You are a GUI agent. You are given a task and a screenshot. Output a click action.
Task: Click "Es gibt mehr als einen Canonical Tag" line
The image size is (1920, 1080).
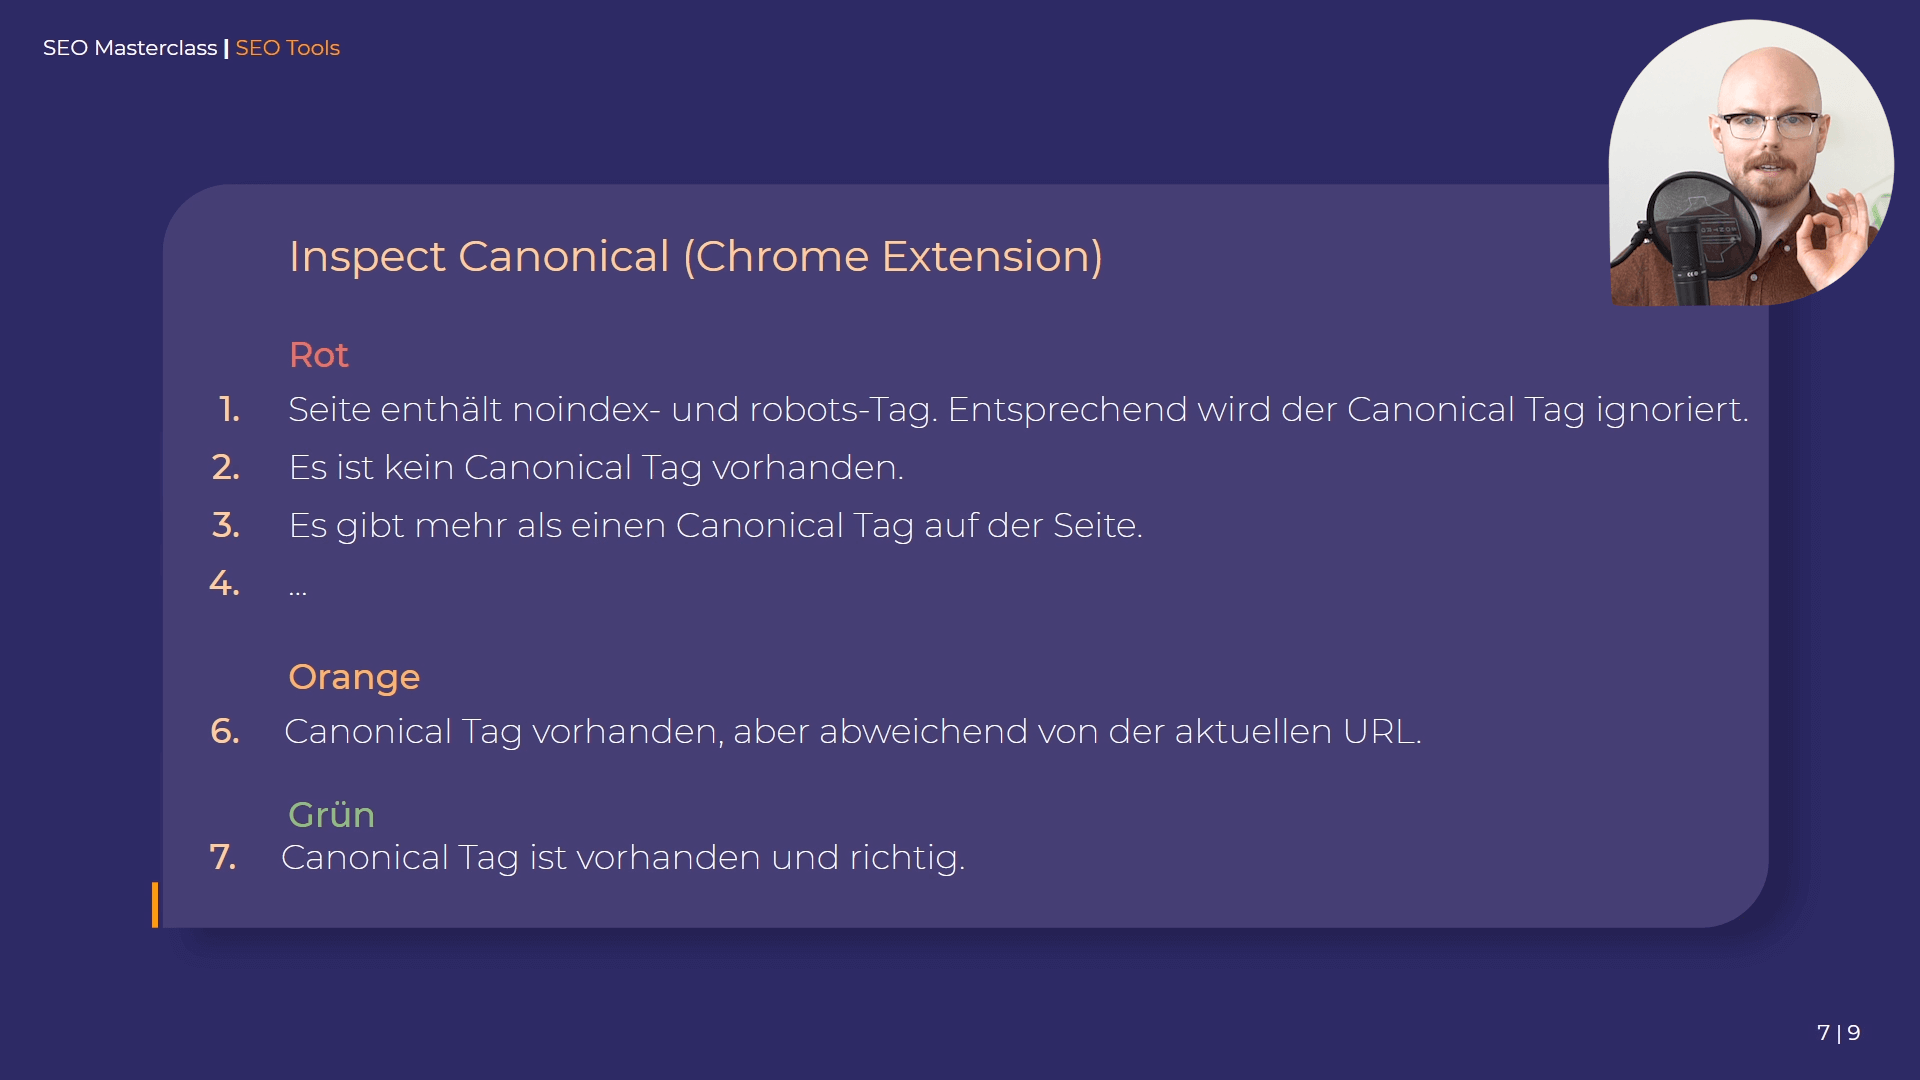click(x=715, y=526)
